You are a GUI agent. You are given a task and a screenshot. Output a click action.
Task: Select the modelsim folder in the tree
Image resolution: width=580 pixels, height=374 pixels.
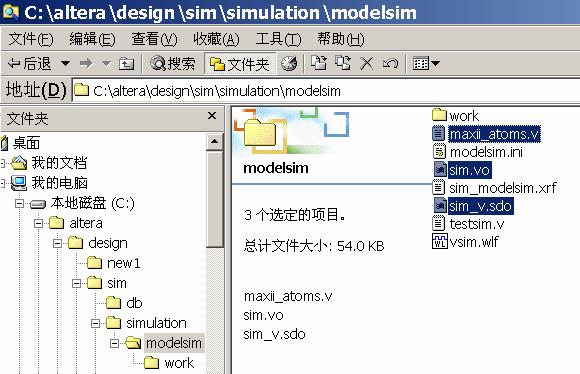pos(174,343)
